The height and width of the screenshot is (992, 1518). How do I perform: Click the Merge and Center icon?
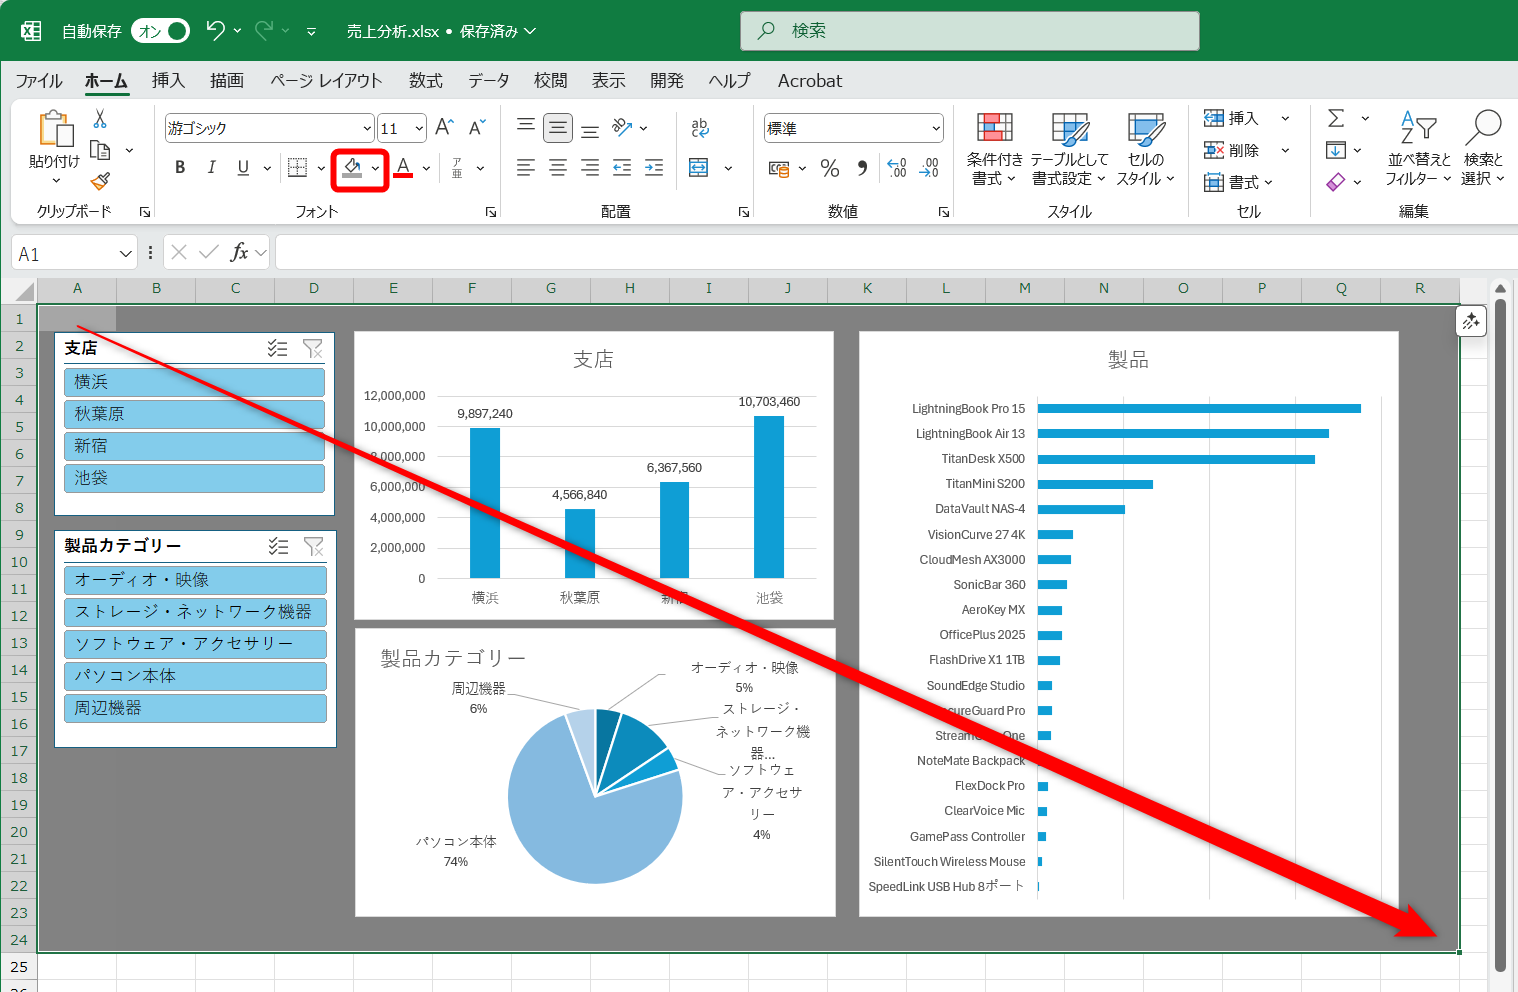[x=699, y=168]
